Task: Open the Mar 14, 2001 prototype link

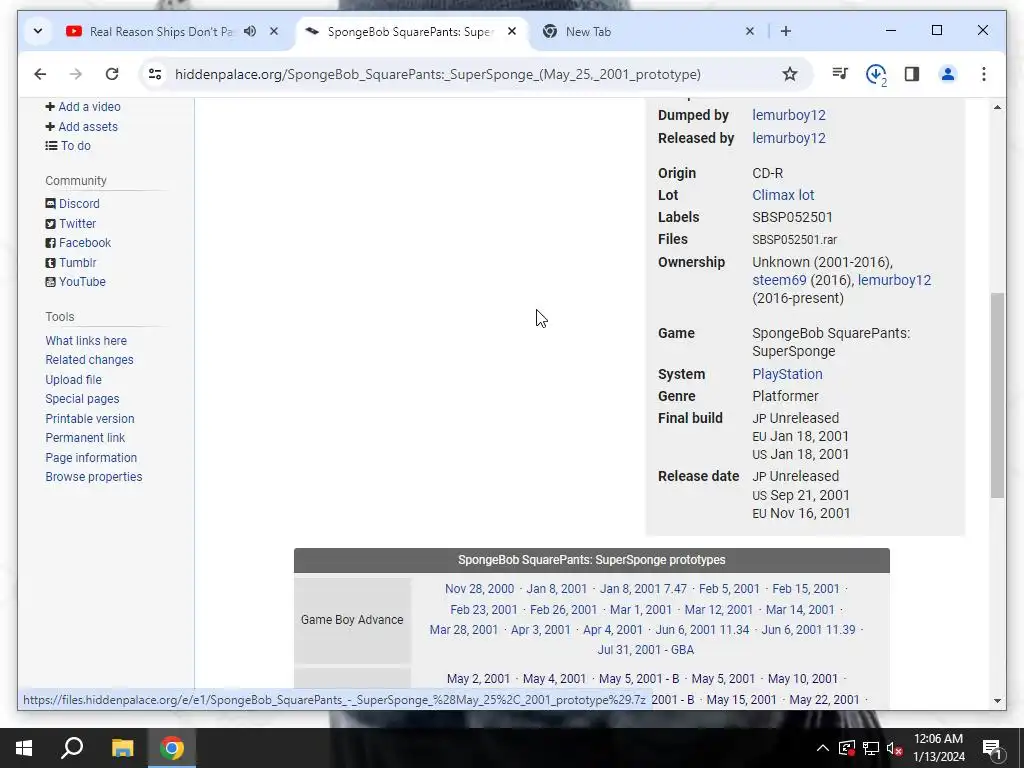Action: [x=800, y=610]
